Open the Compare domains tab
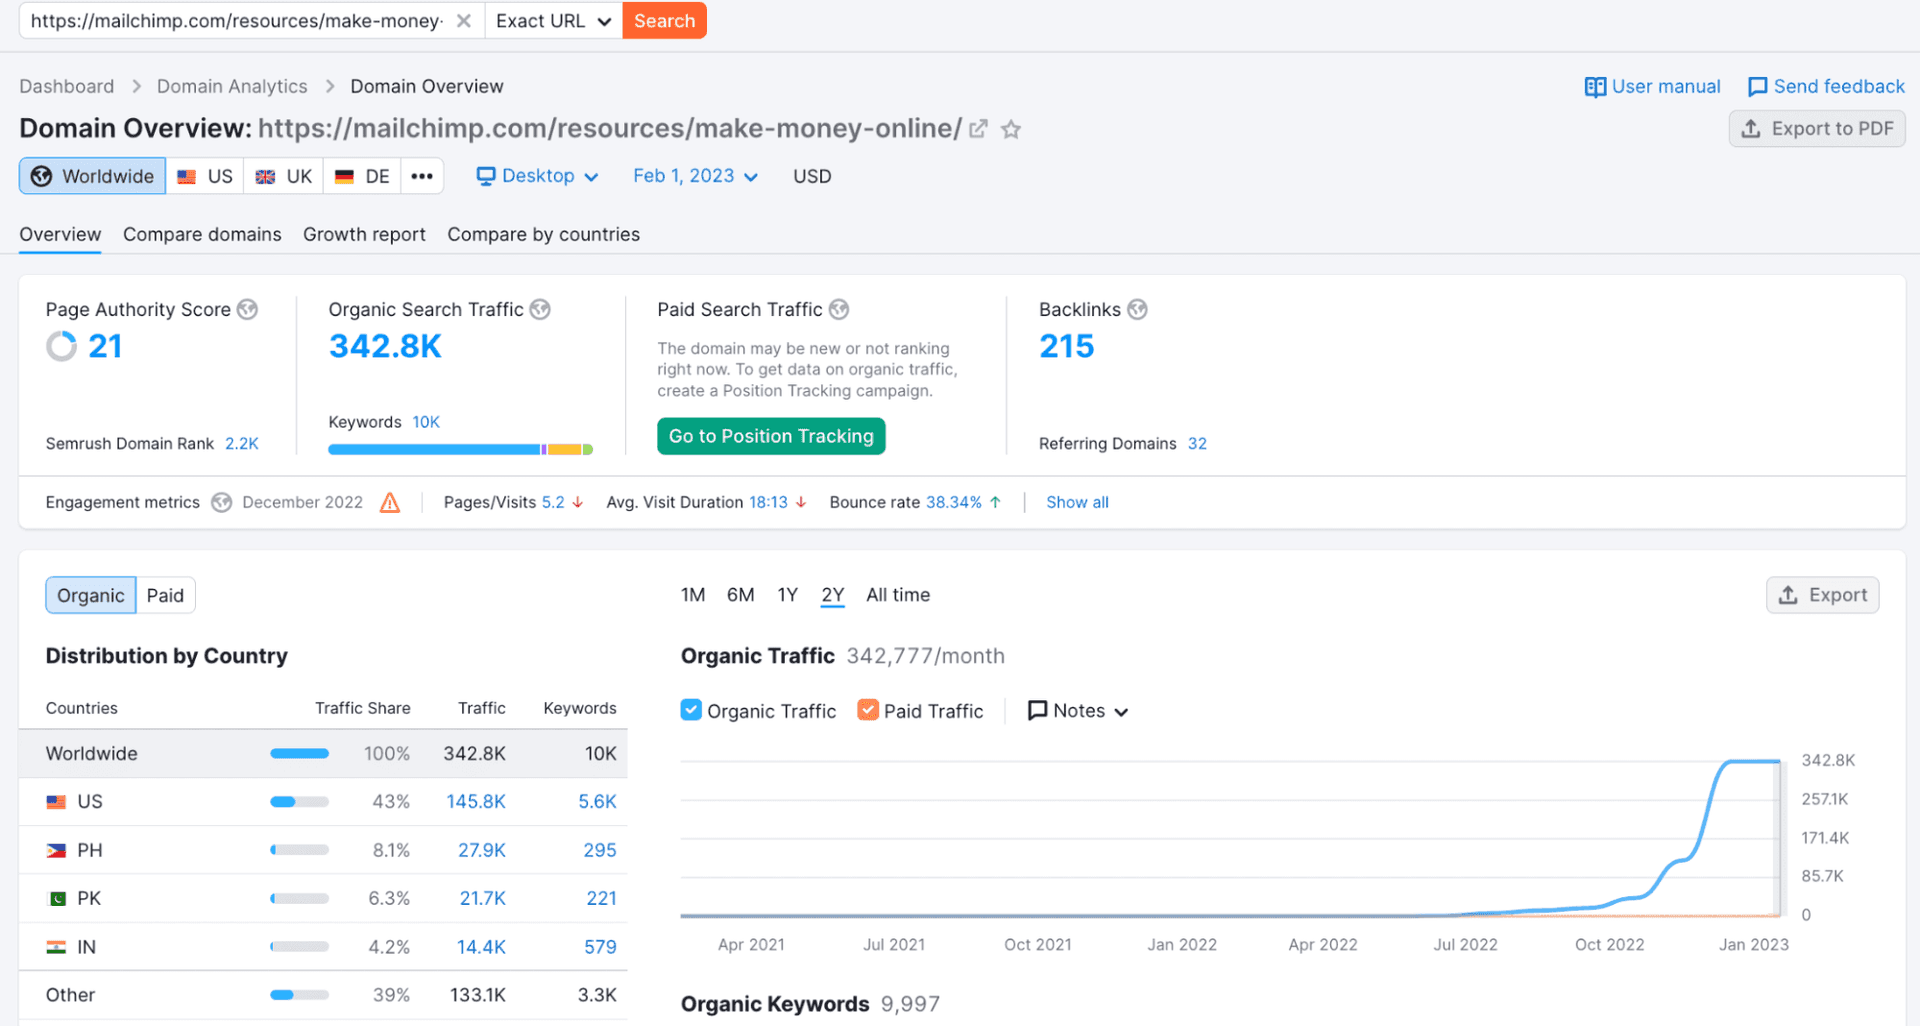 tap(202, 234)
